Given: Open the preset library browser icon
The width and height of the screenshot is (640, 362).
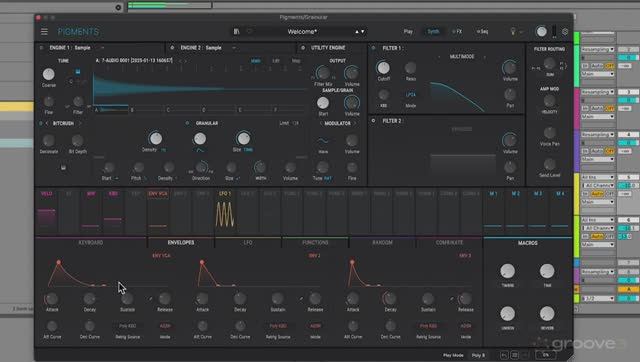Looking at the screenshot, I should pyautogui.click(x=236, y=31).
